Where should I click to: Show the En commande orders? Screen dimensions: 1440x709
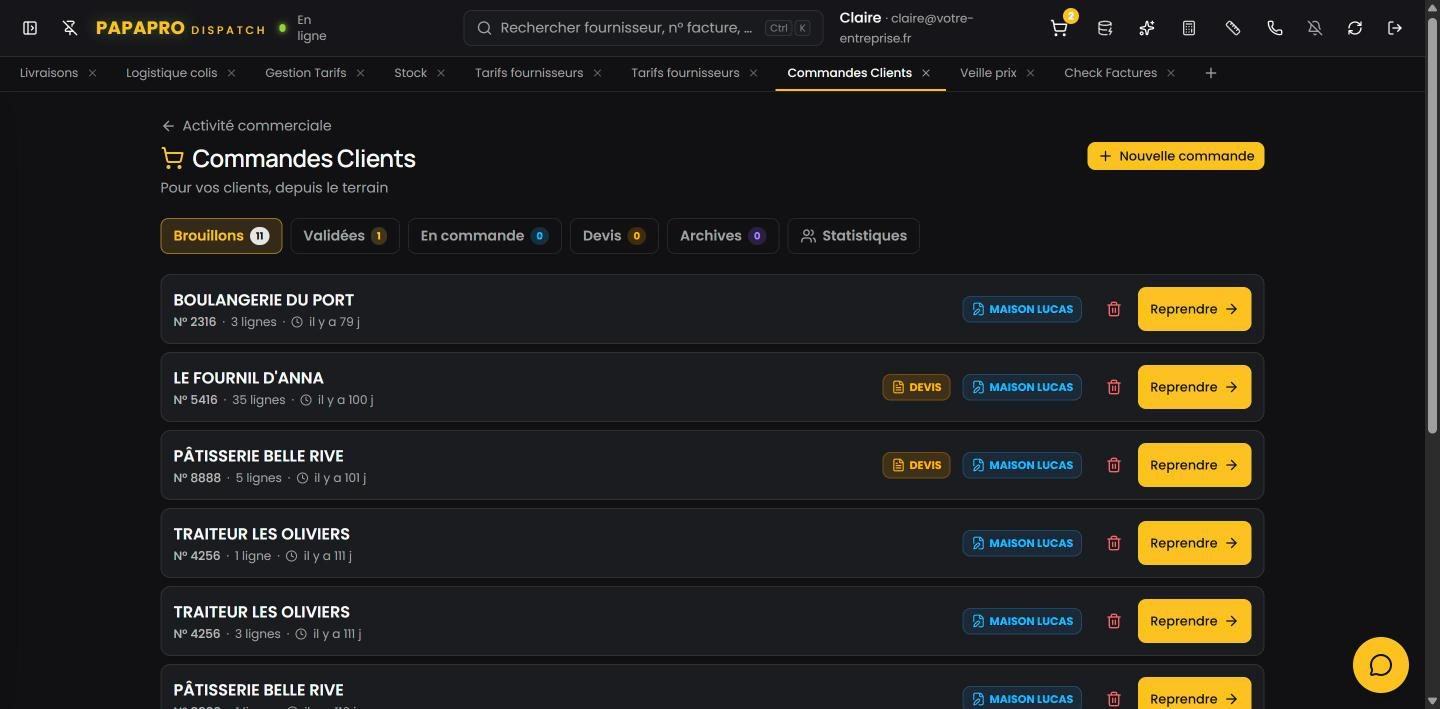[484, 236]
